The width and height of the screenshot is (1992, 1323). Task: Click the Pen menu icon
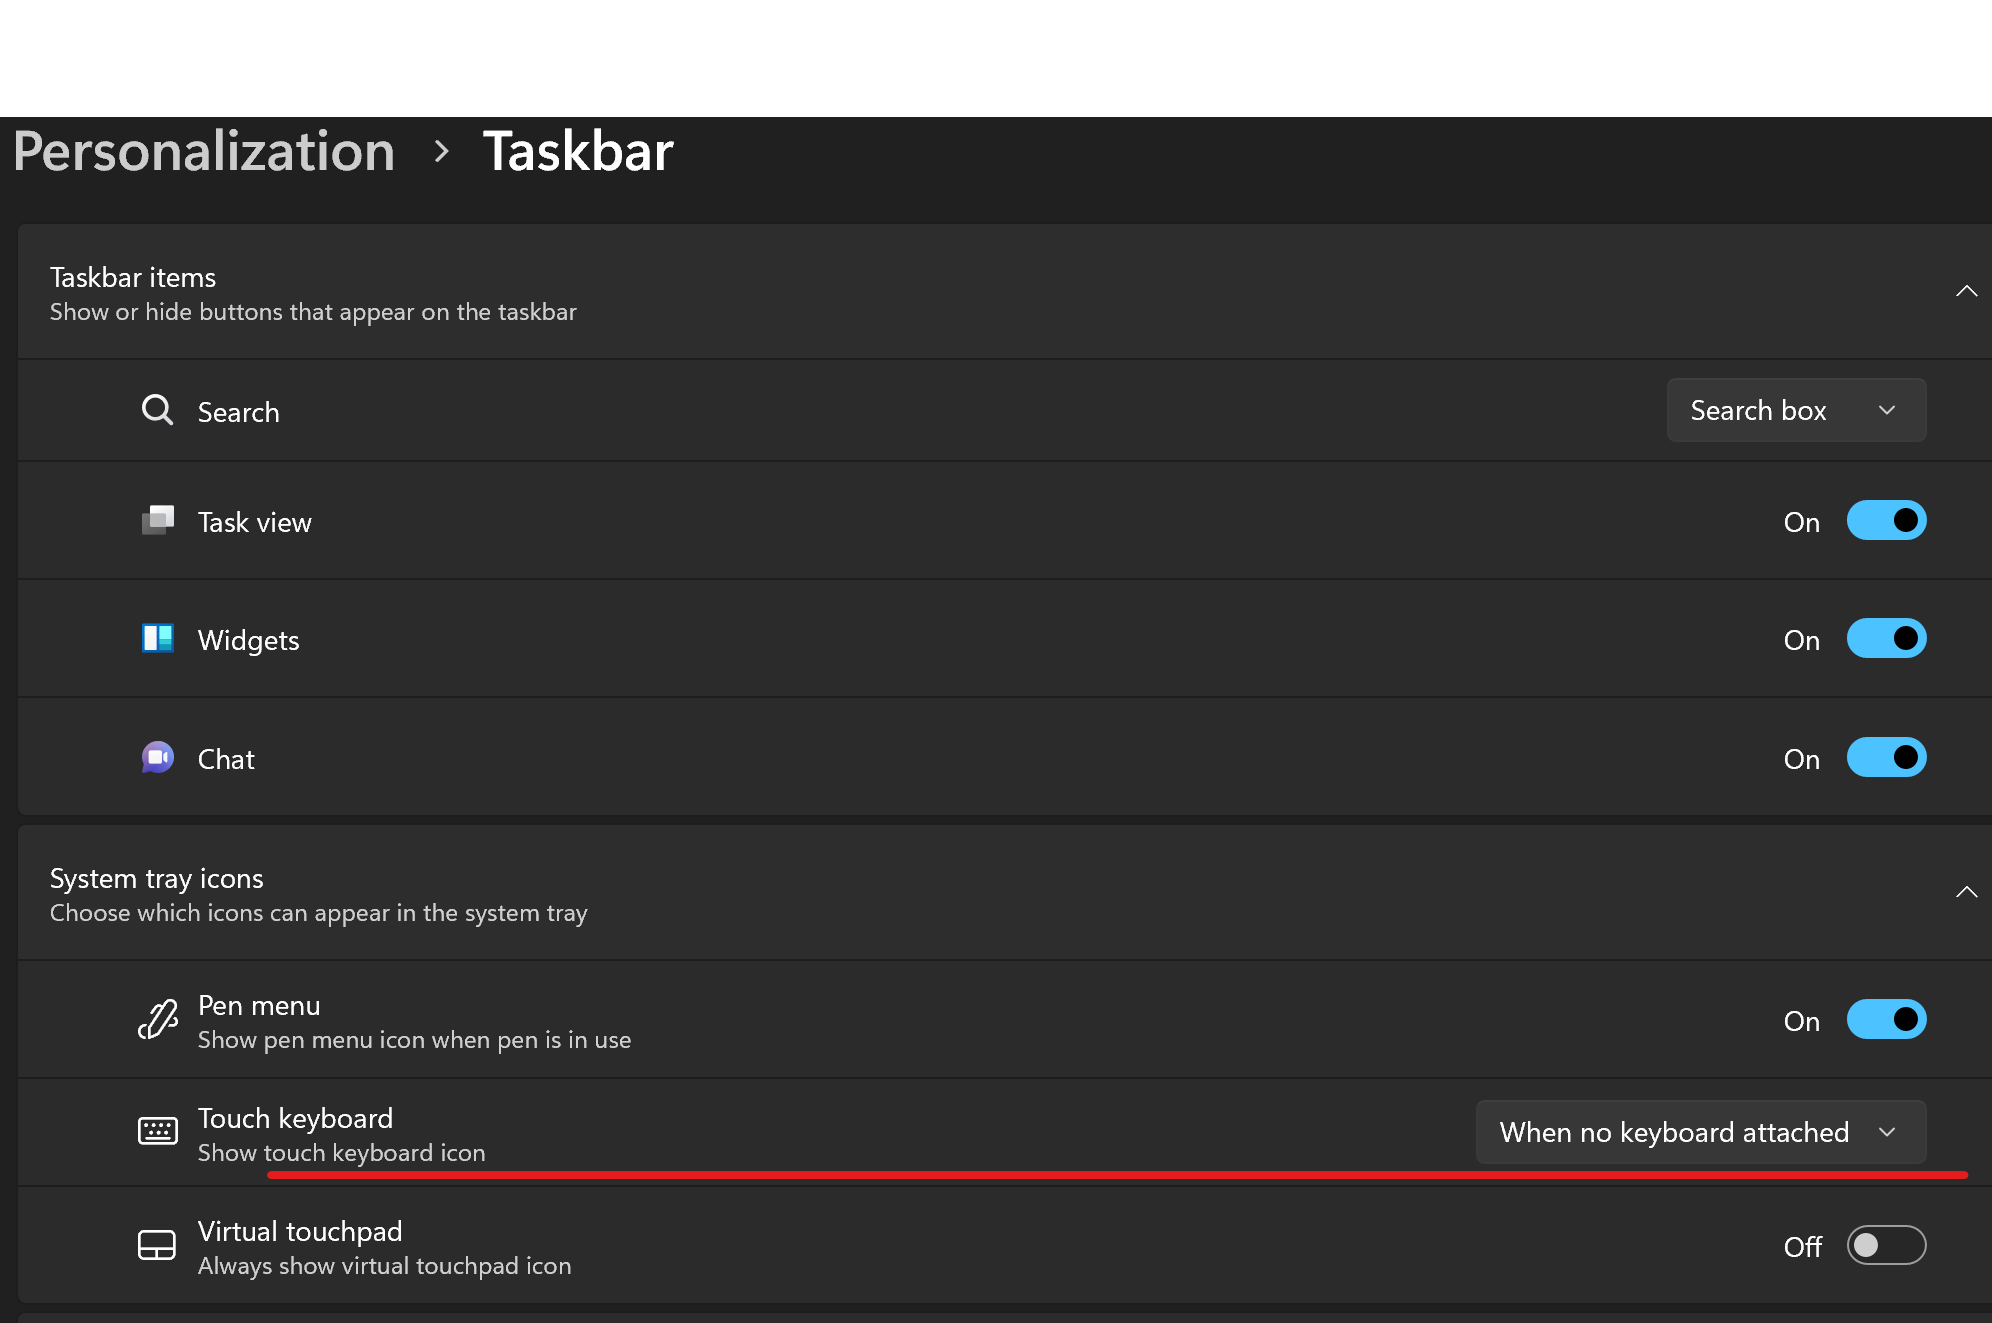click(x=157, y=1019)
